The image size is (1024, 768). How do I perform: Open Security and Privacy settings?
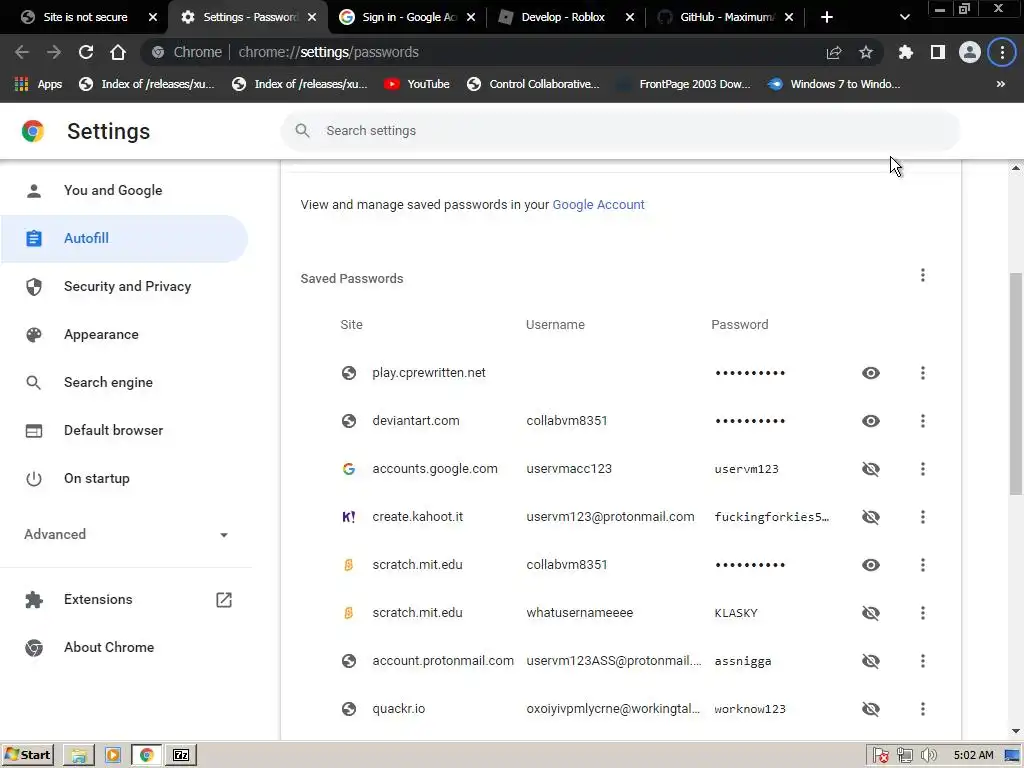click(x=124, y=287)
